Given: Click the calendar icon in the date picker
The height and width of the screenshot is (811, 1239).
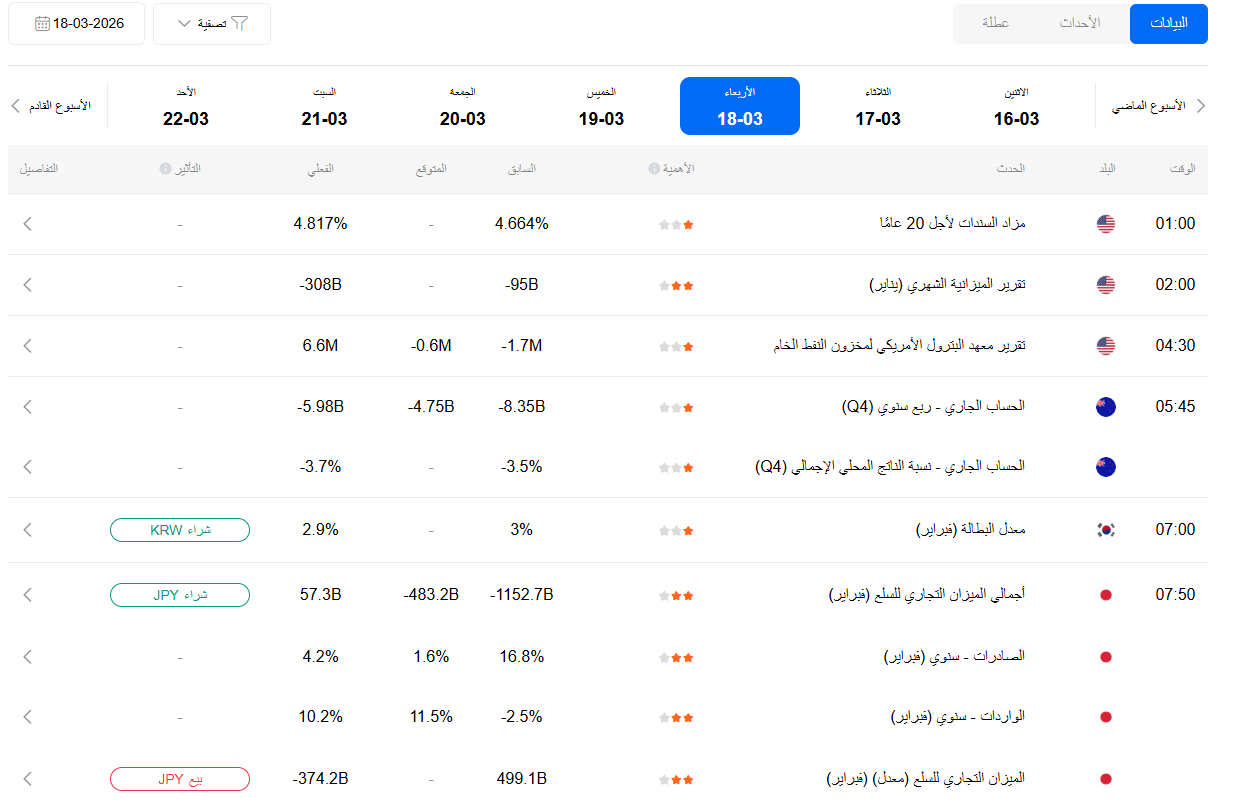Looking at the screenshot, I should point(42,23).
